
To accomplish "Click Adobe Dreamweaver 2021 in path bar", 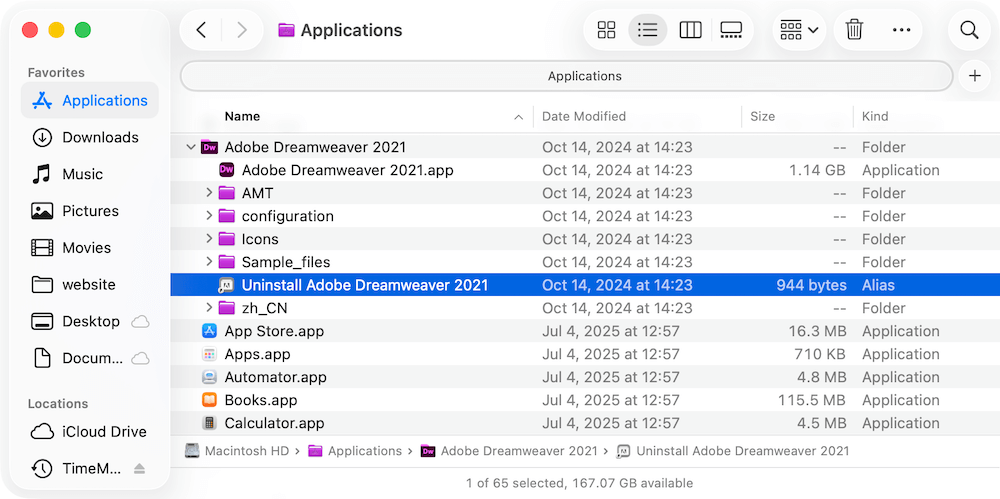I will pyautogui.click(x=509, y=451).
